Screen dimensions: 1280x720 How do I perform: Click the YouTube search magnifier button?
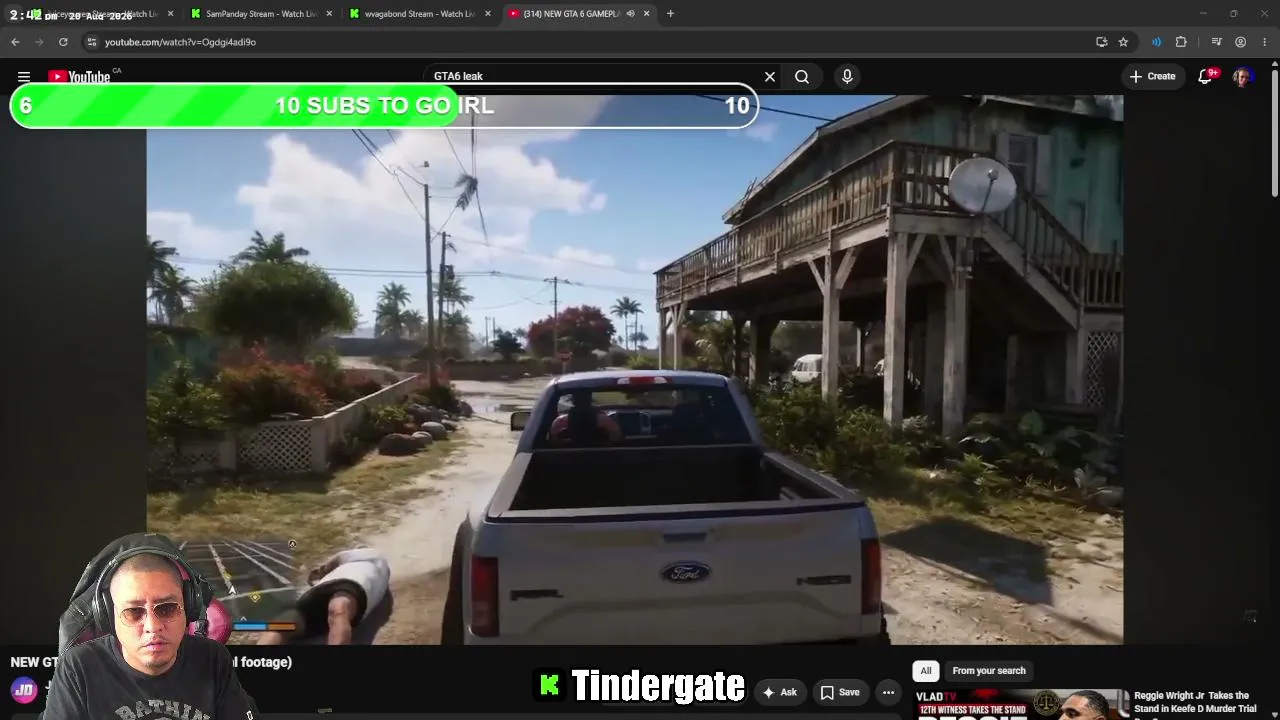(802, 76)
